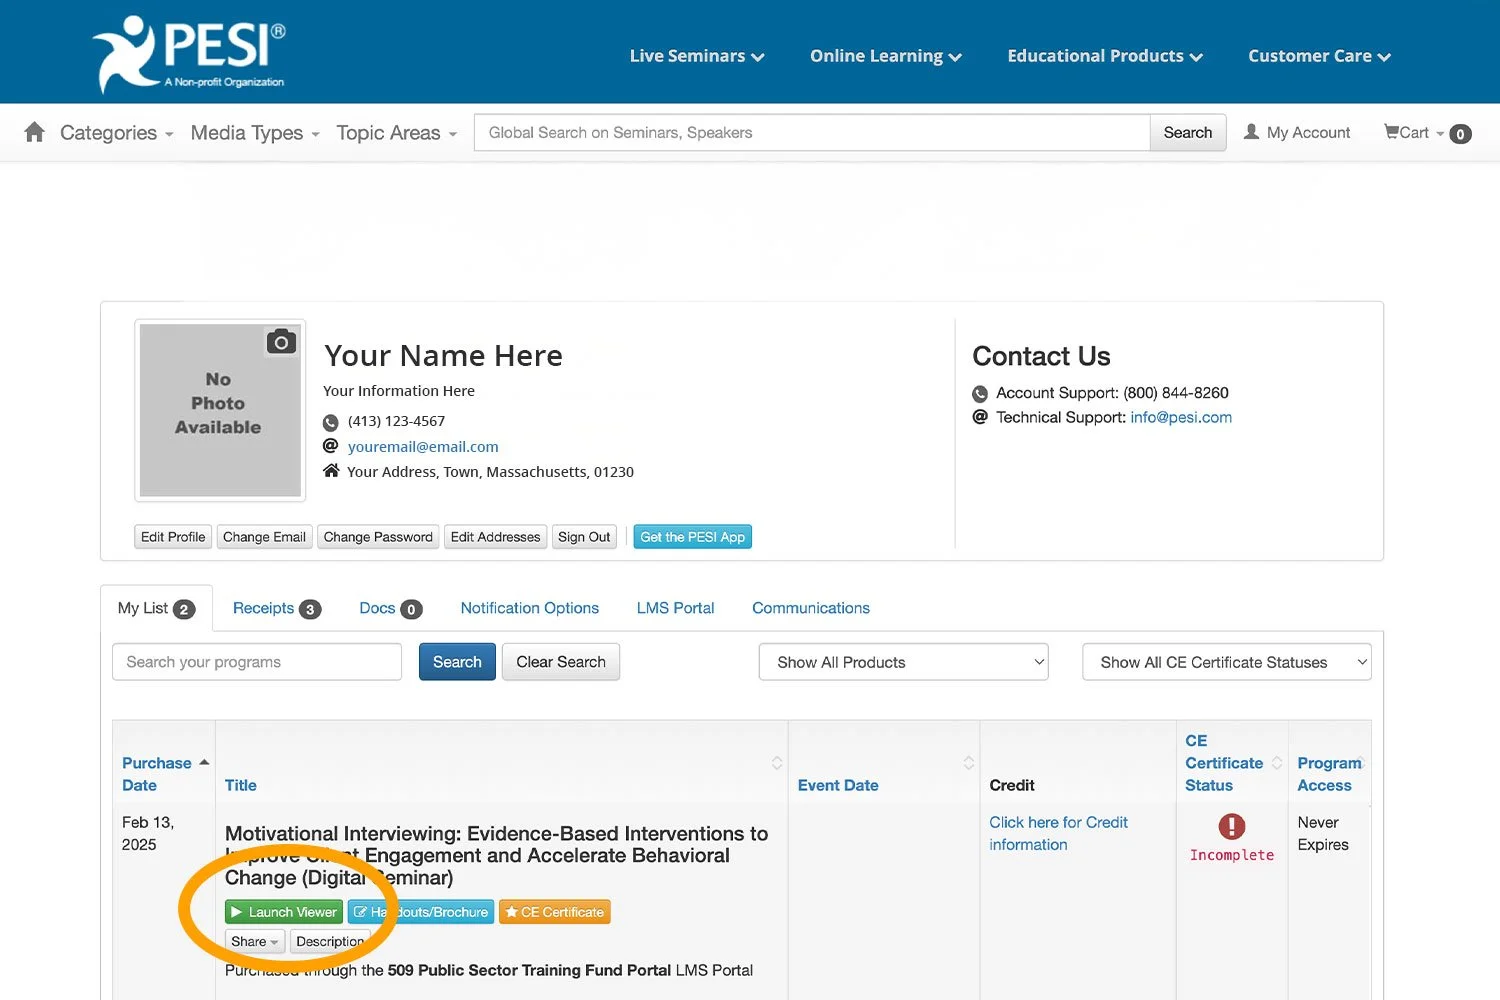This screenshot has width=1500, height=1000.
Task: Click the orange CE Certificate button
Action: click(554, 912)
